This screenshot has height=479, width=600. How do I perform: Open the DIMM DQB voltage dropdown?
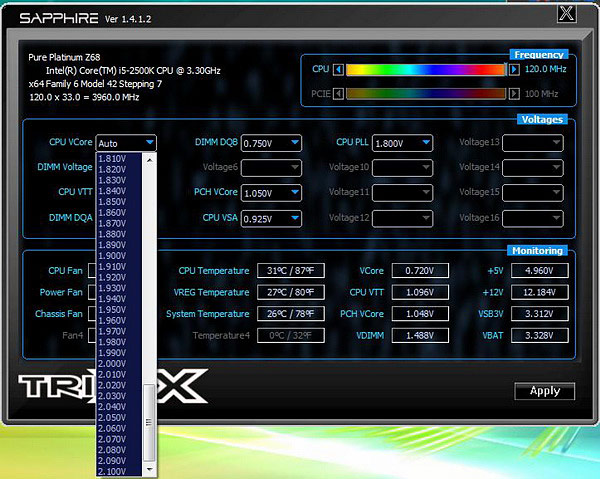[271, 143]
